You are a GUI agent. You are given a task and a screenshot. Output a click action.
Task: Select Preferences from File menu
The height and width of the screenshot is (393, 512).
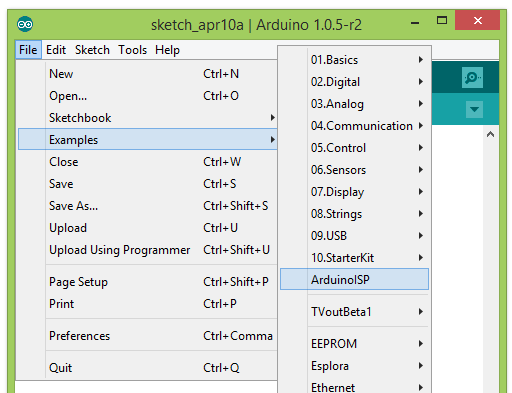point(147,336)
